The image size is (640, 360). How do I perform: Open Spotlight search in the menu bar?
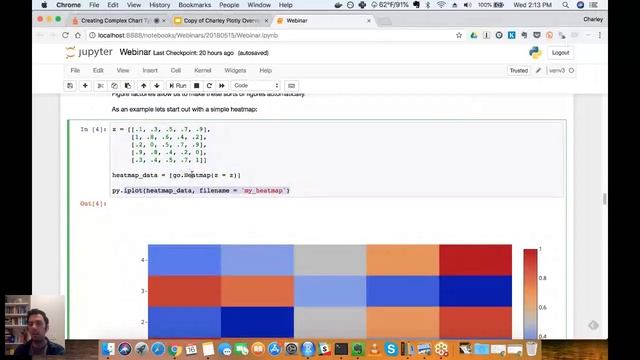565,5
